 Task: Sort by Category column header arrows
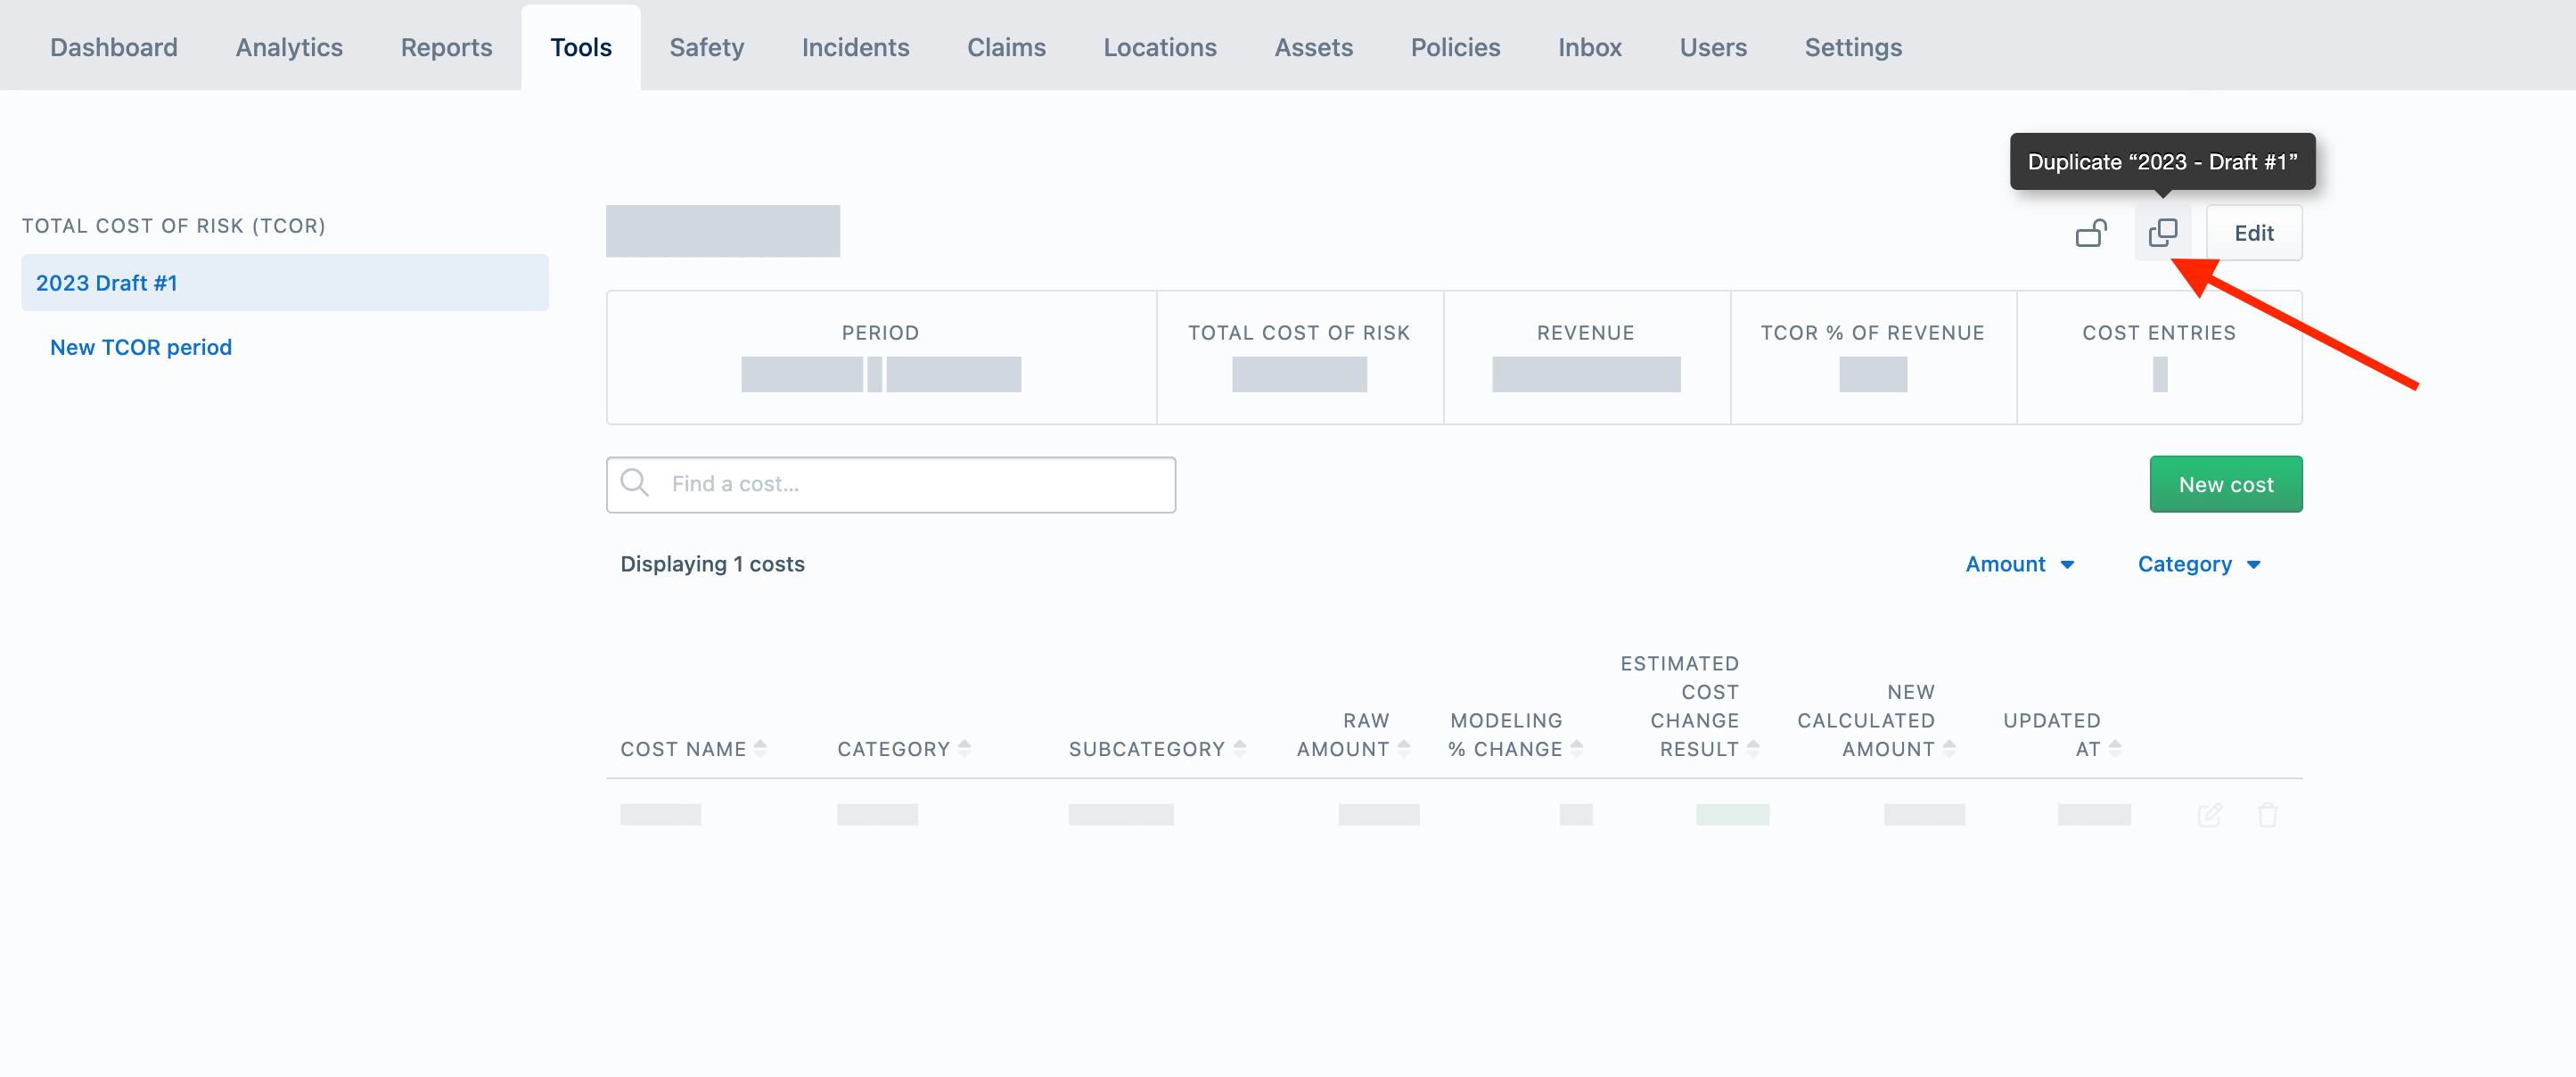coord(964,748)
